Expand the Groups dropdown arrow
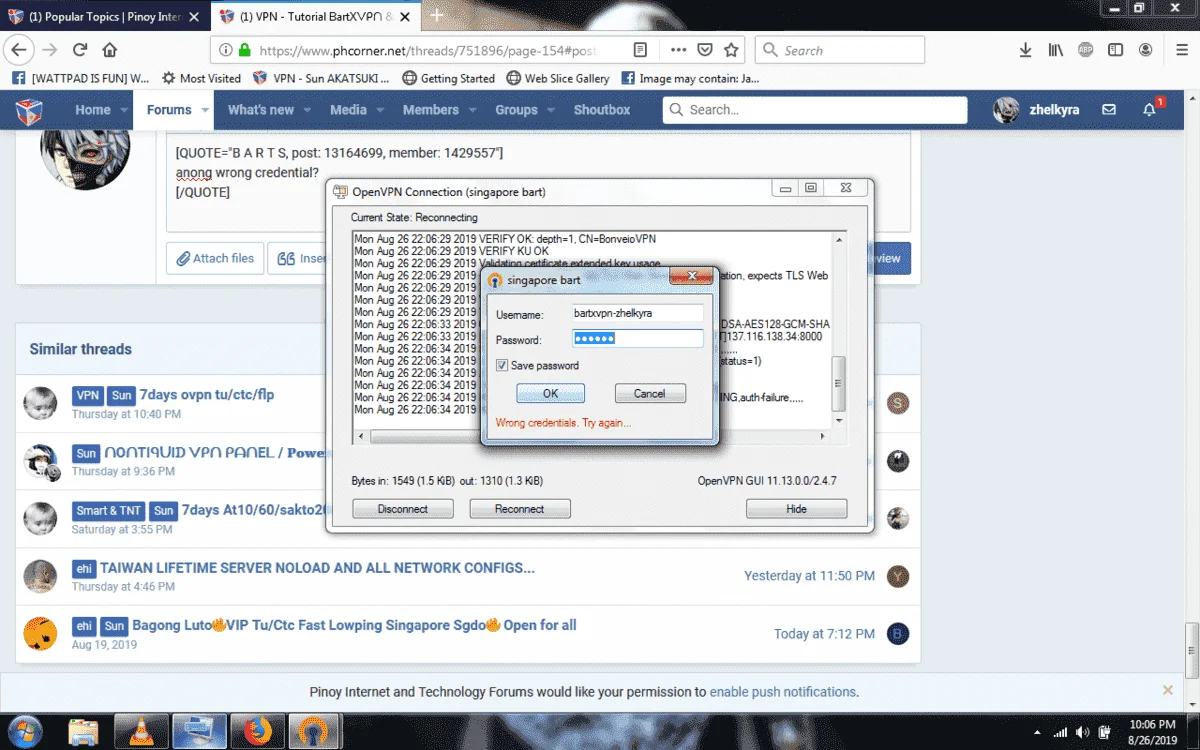The height and width of the screenshot is (750, 1200). pyautogui.click(x=550, y=110)
